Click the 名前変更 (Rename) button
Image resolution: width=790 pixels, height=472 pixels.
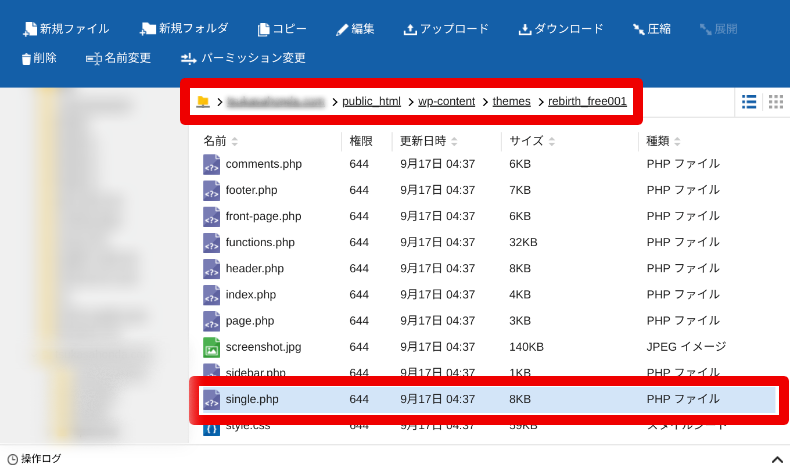tap(118, 58)
